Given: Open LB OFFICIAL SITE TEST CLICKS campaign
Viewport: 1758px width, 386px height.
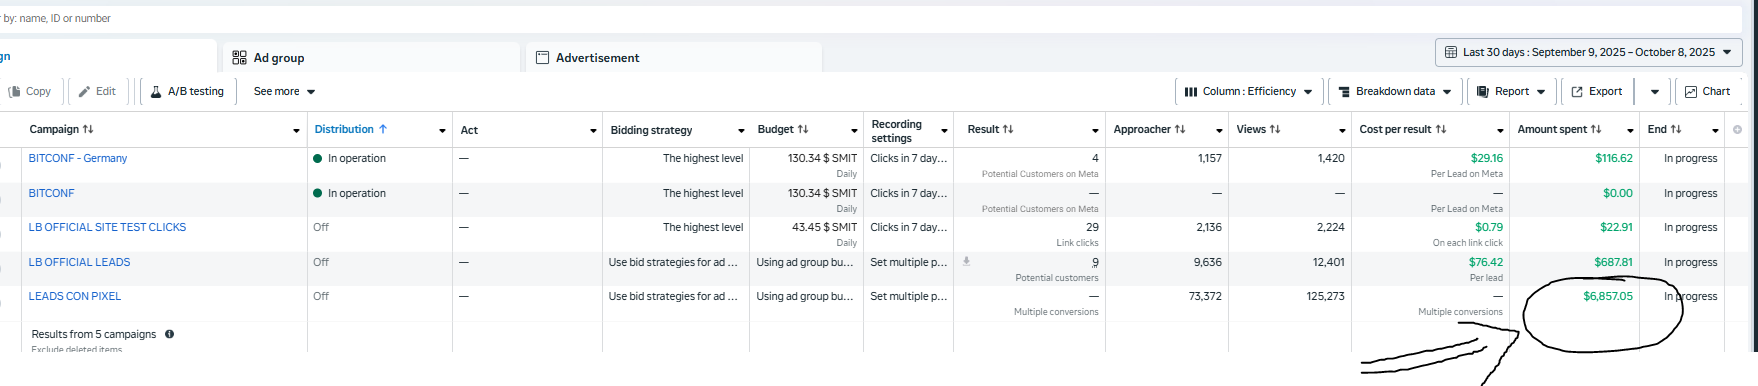Looking at the screenshot, I should [x=107, y=227].
